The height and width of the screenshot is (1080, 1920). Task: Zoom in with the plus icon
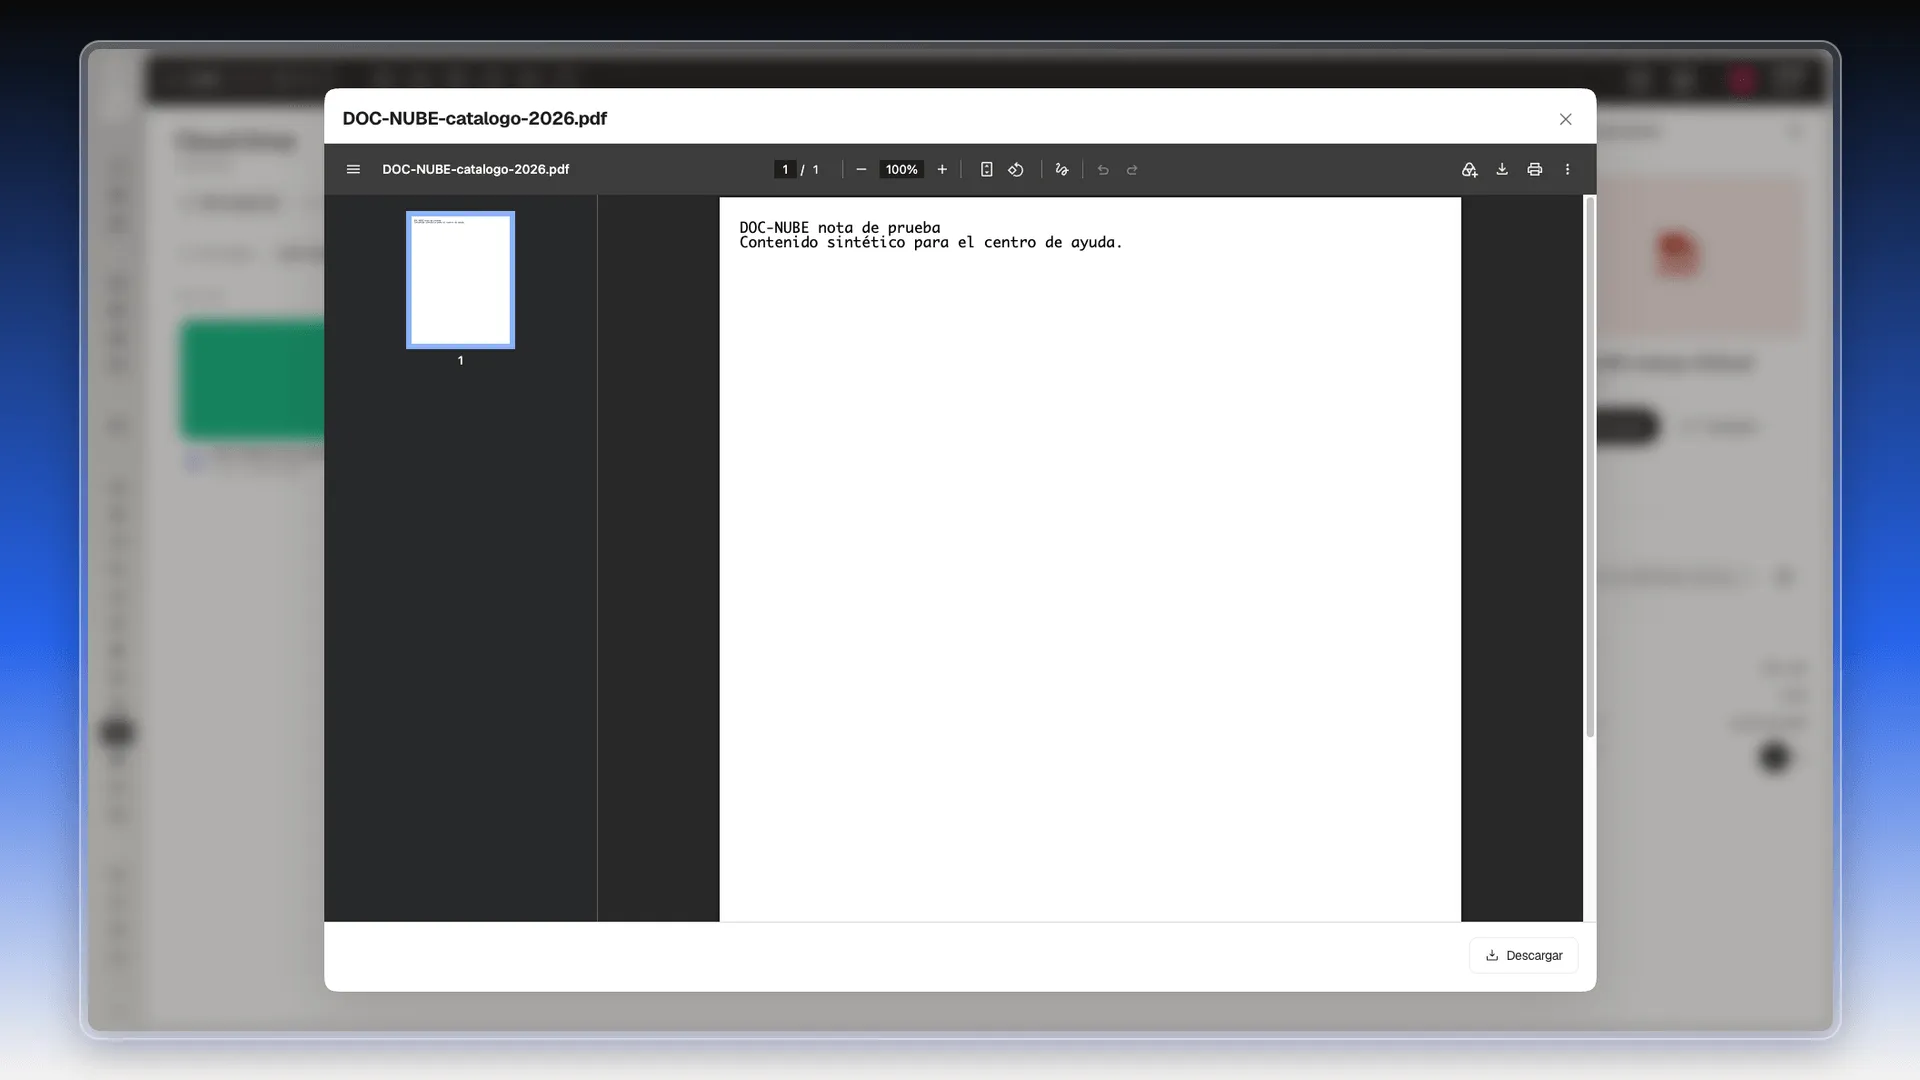(x=942, y=170)
